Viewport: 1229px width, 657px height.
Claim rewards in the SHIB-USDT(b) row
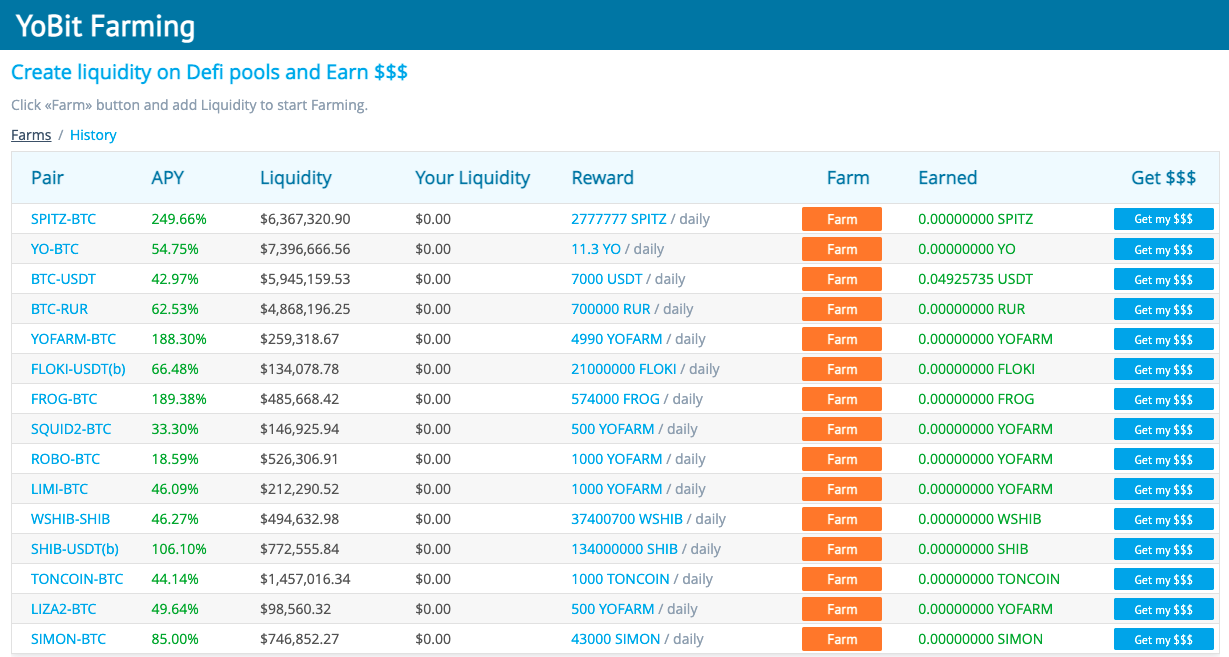pos(1164,549)
